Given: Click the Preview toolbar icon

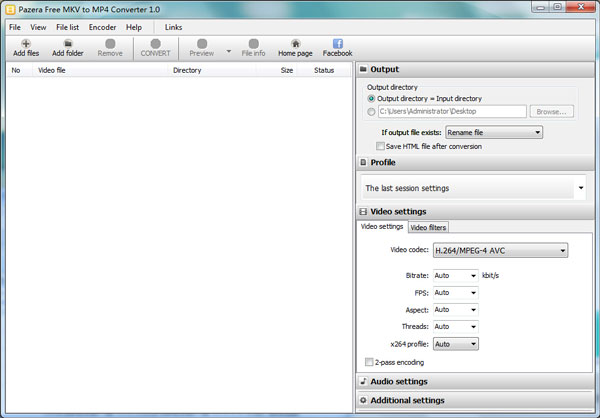Looking at the screenshot, I should (202, 44).
